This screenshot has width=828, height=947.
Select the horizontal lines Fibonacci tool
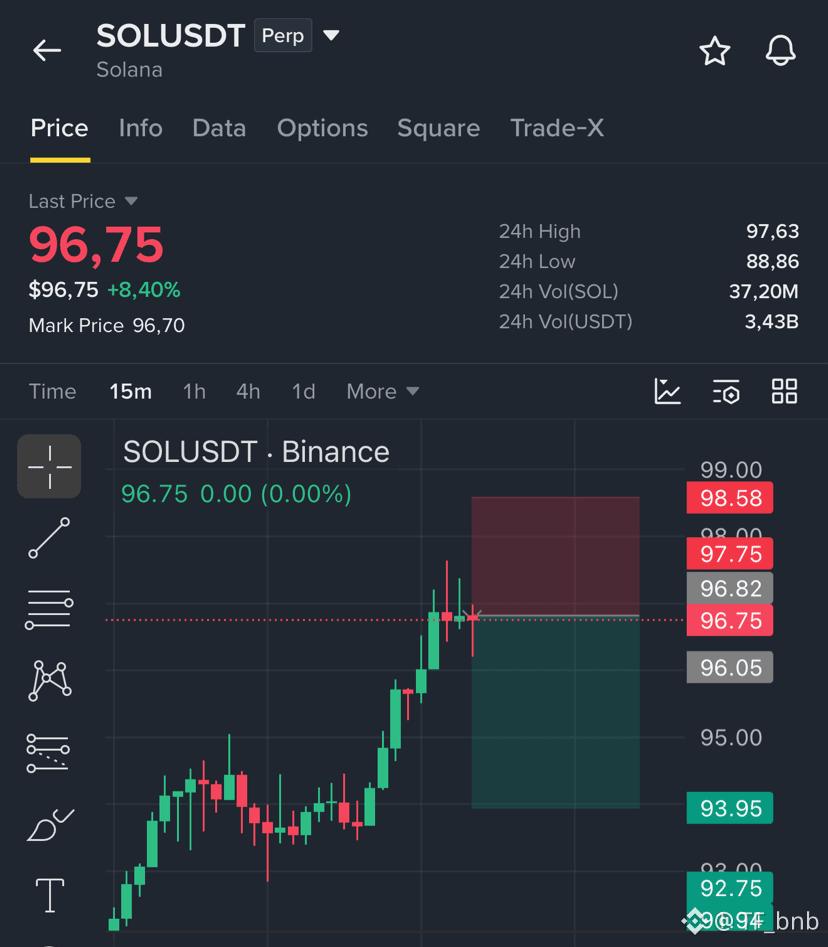click(x=50, y=609)
